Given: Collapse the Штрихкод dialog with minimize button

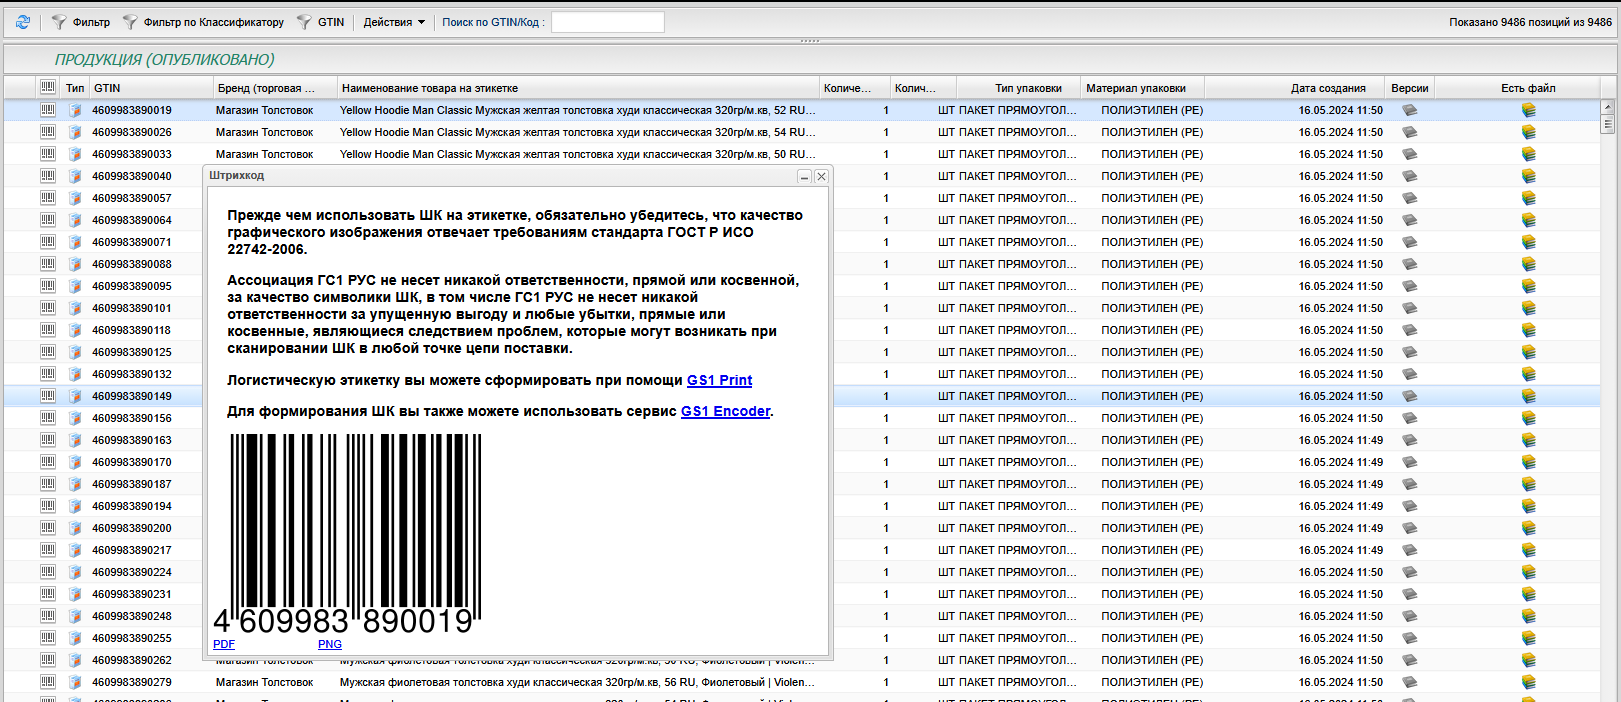Looking at the screenshot, I should [804, 176].
